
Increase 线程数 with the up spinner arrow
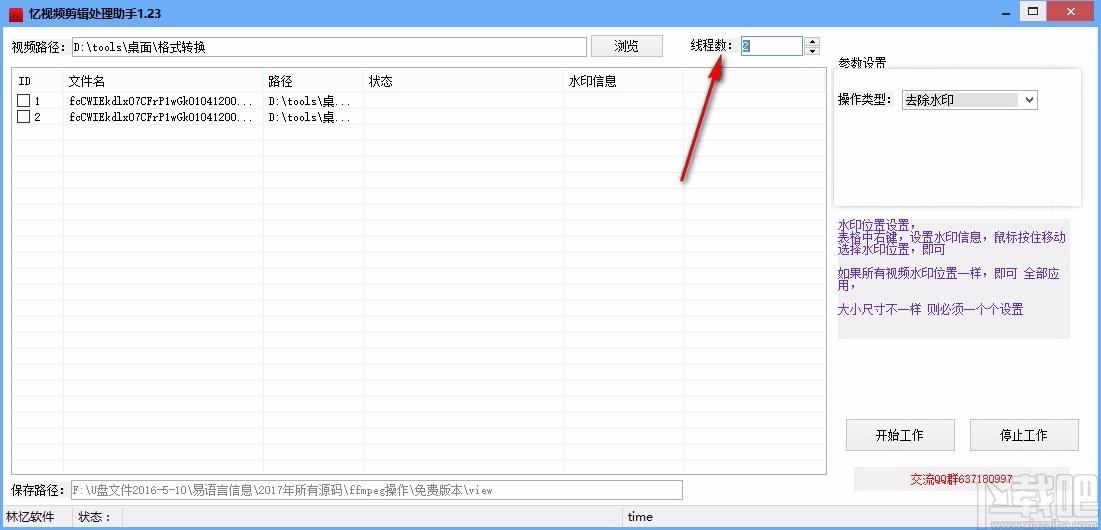tap(812, 42)
